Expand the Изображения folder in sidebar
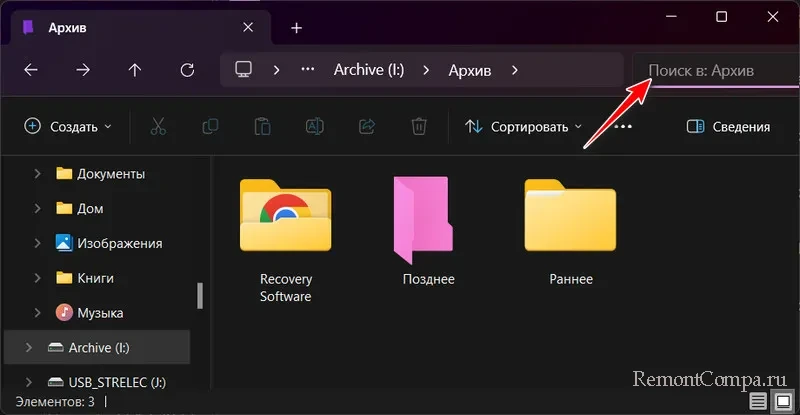800x415 pixels. pyautogui.click(x=38, y=243)
